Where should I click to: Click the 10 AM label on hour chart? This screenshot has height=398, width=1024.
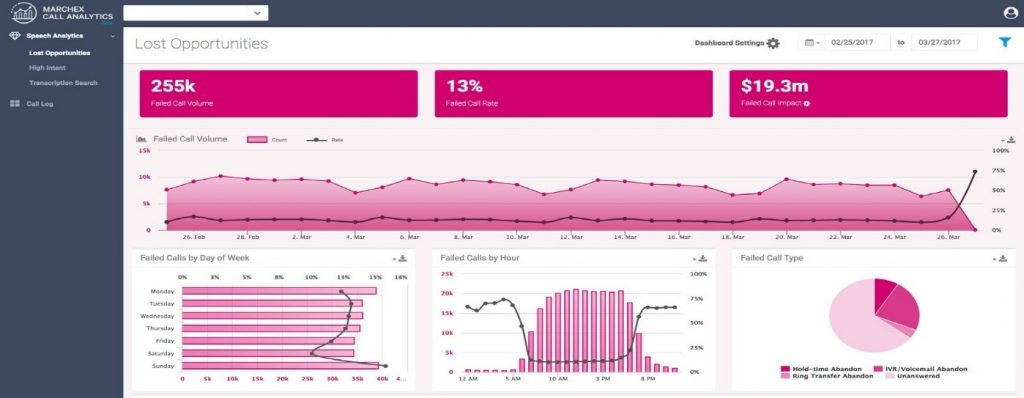557,378
